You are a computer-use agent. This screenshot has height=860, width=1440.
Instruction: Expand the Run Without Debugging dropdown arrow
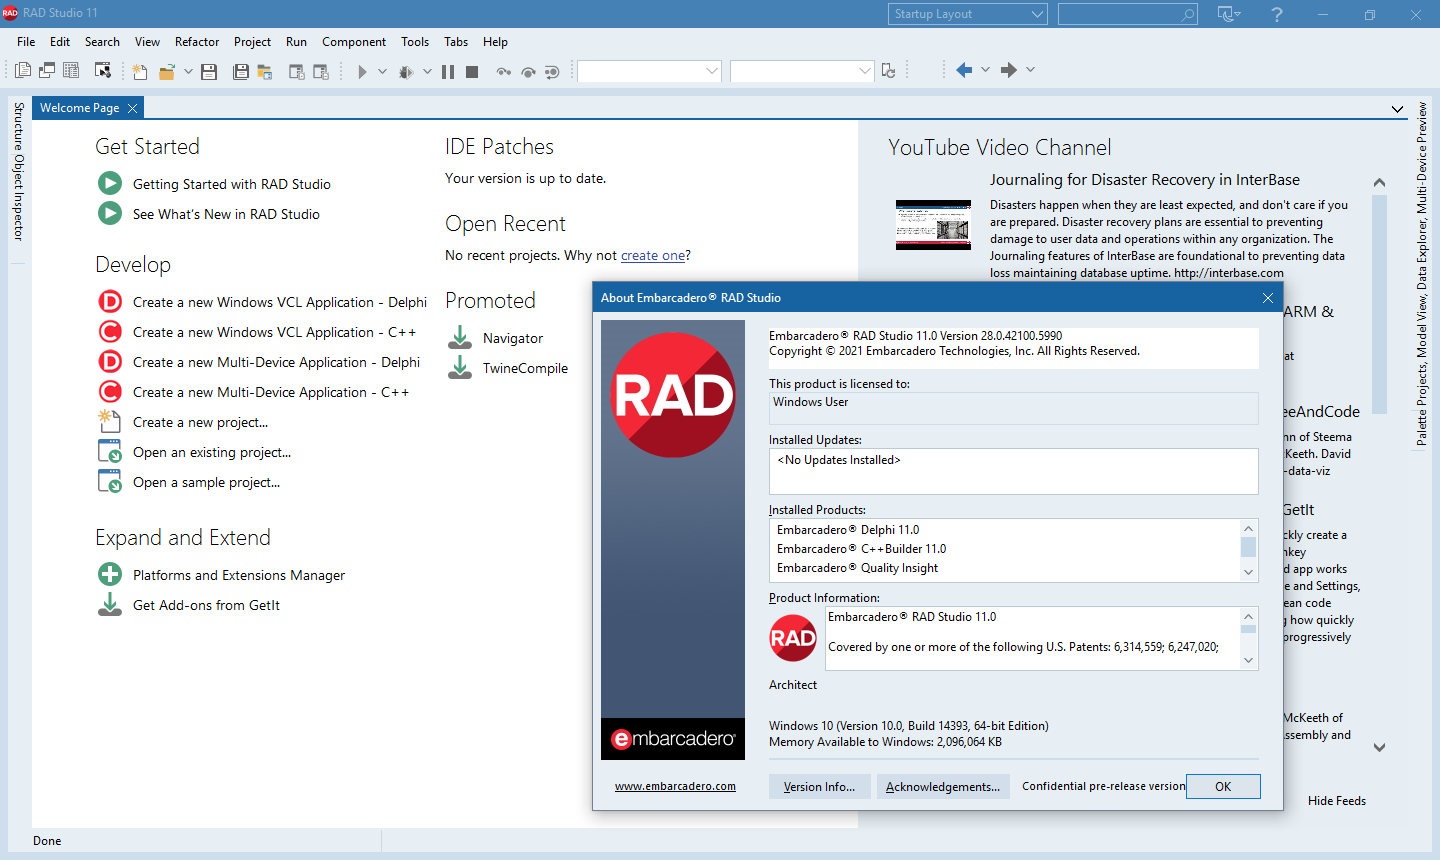[x=427, y=71]
